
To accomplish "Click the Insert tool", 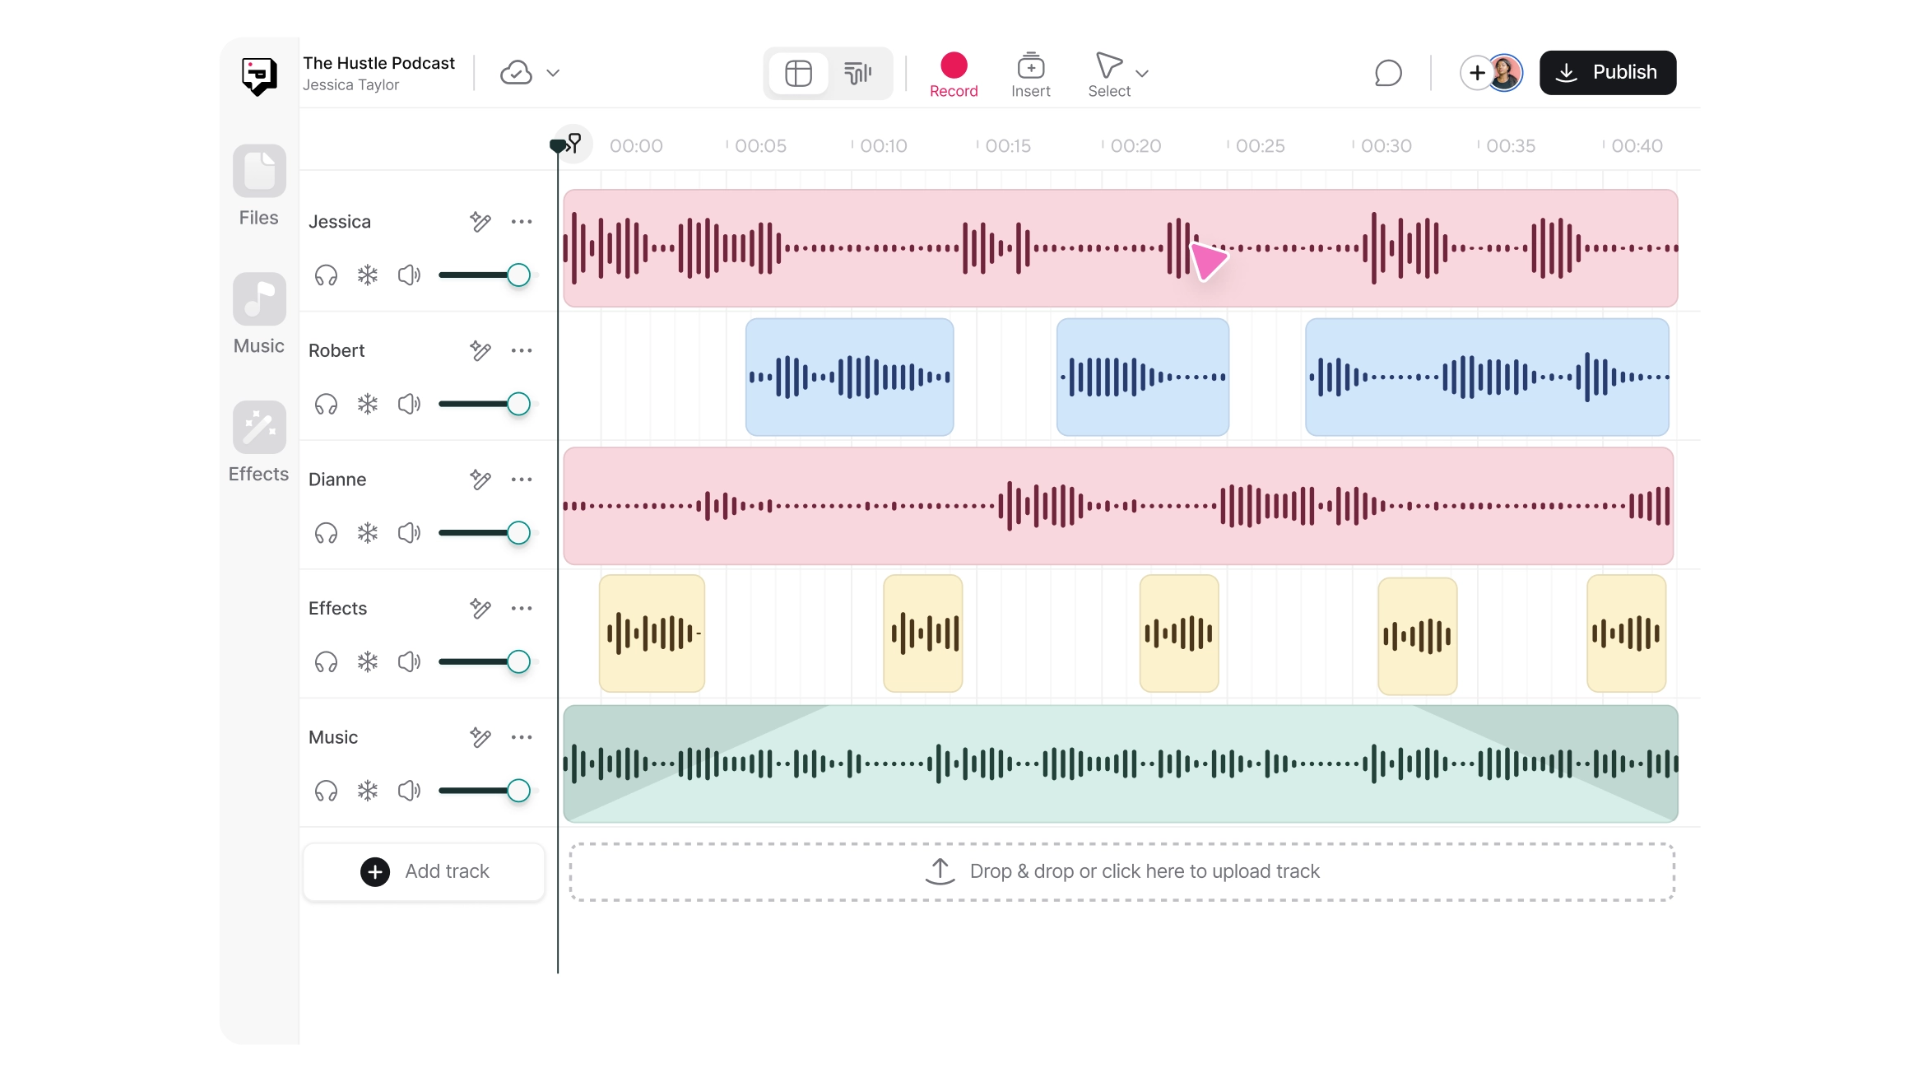I will 1031,75.
